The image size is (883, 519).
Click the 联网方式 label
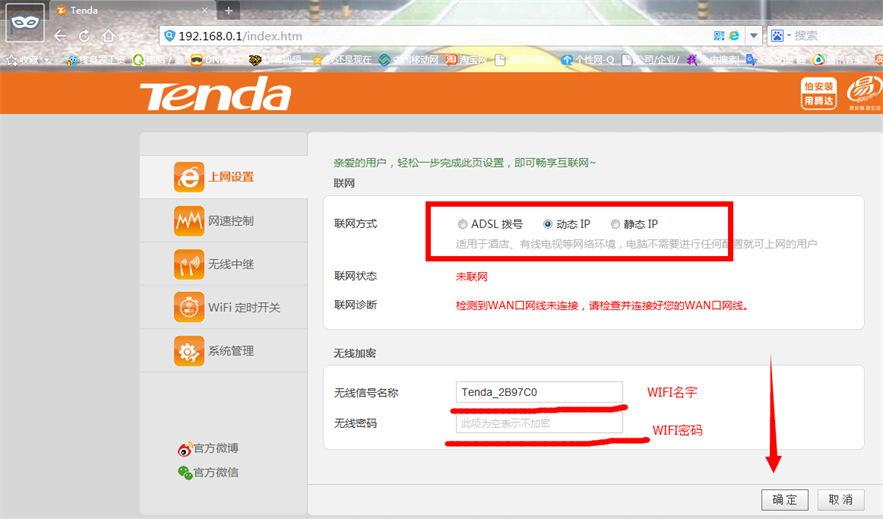tap(355, 223)
